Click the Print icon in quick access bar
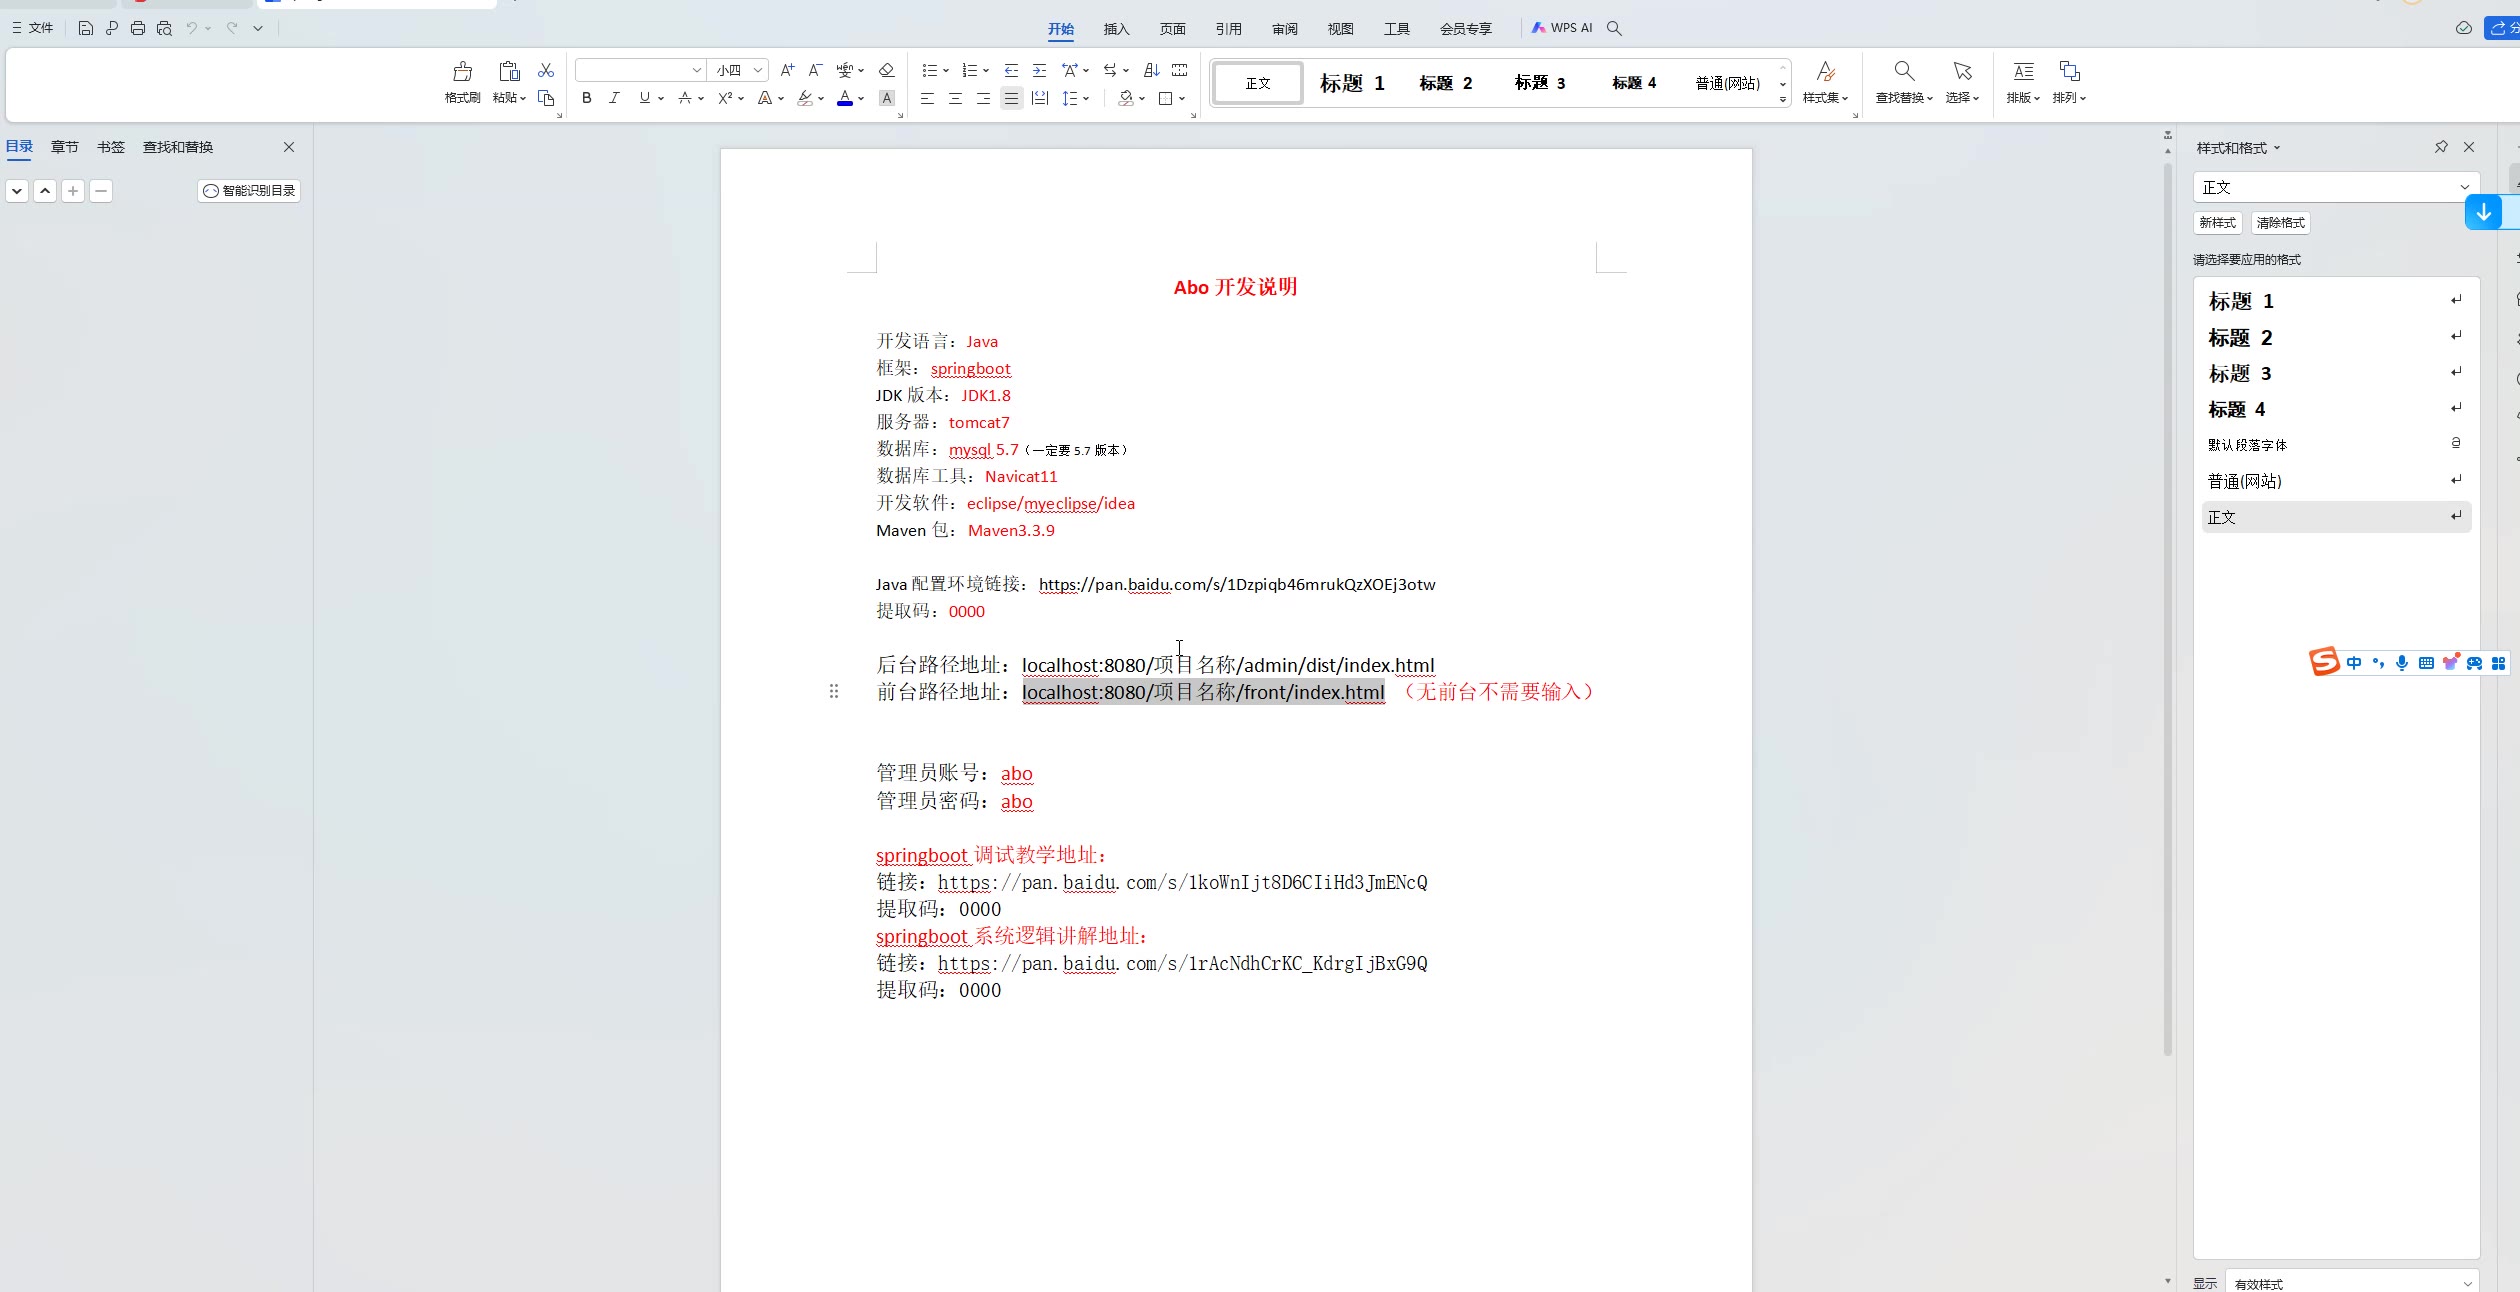 [x=138, y=28]
